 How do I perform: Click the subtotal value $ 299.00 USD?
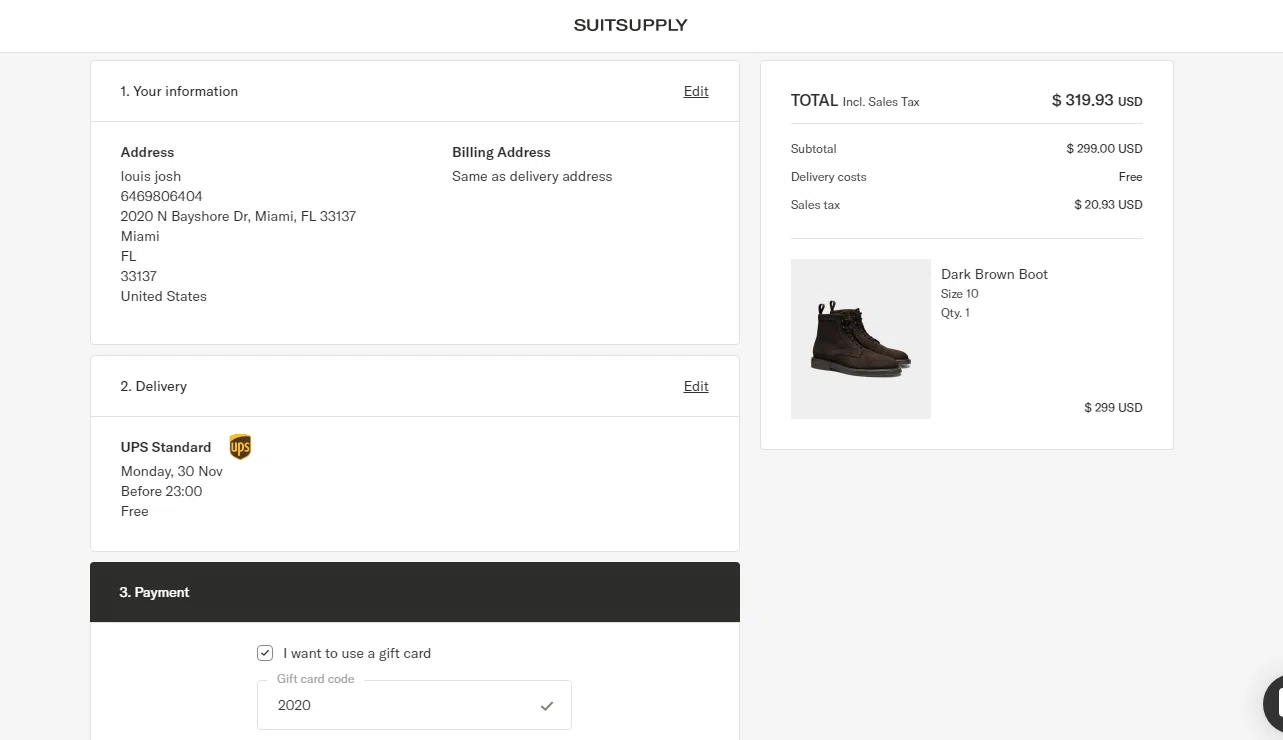coord(1104,149)
